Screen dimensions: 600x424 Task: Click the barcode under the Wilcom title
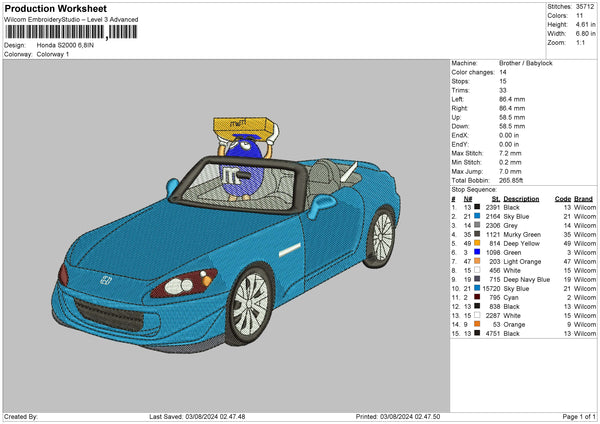click(71, 32)
